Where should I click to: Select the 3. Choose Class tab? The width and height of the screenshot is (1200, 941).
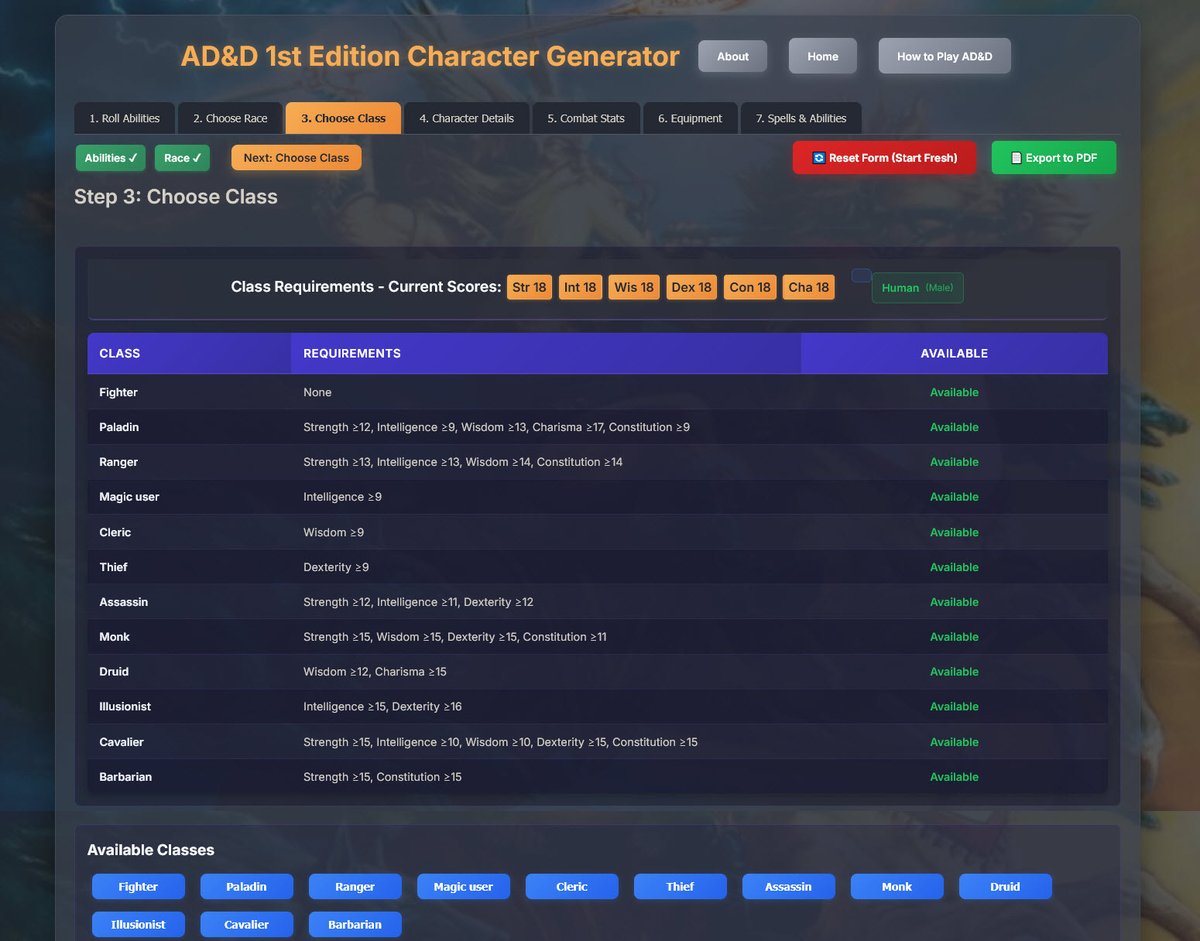pyautogui.click(x=343, y=118)
